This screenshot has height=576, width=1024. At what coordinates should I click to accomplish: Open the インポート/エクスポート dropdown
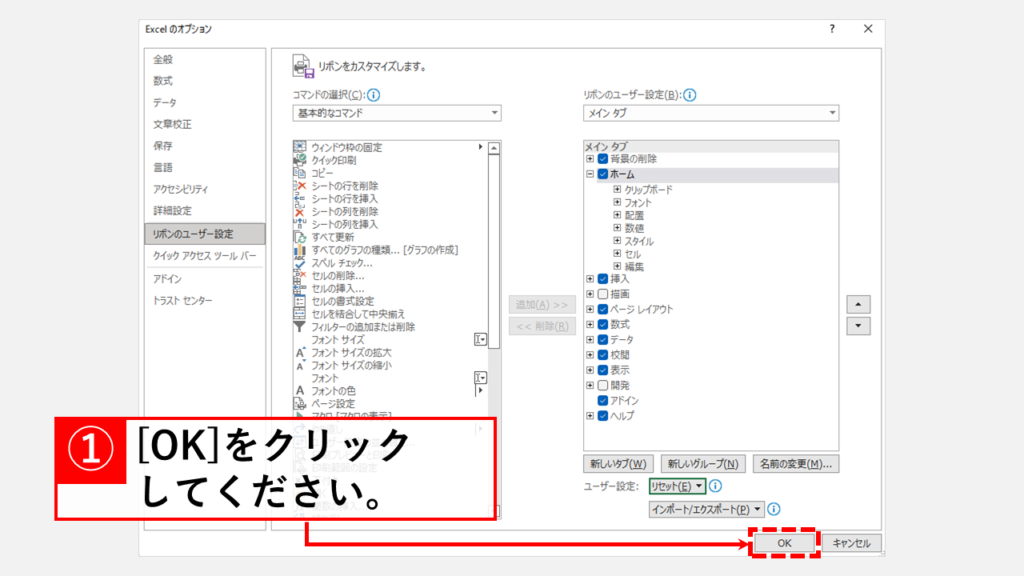click(706, 509)
